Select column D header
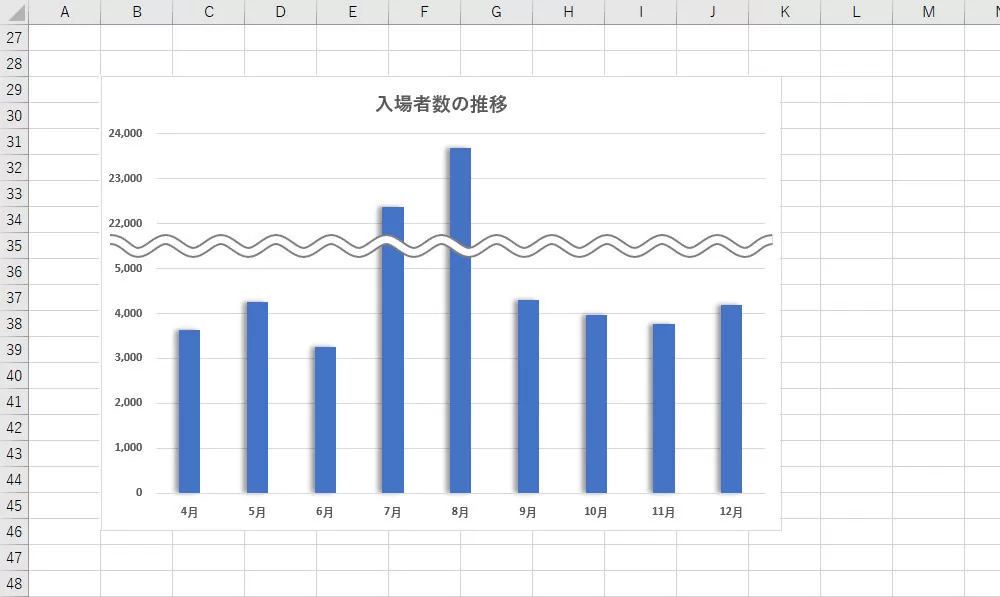1000x597 pixels. [x=281, y=12]
